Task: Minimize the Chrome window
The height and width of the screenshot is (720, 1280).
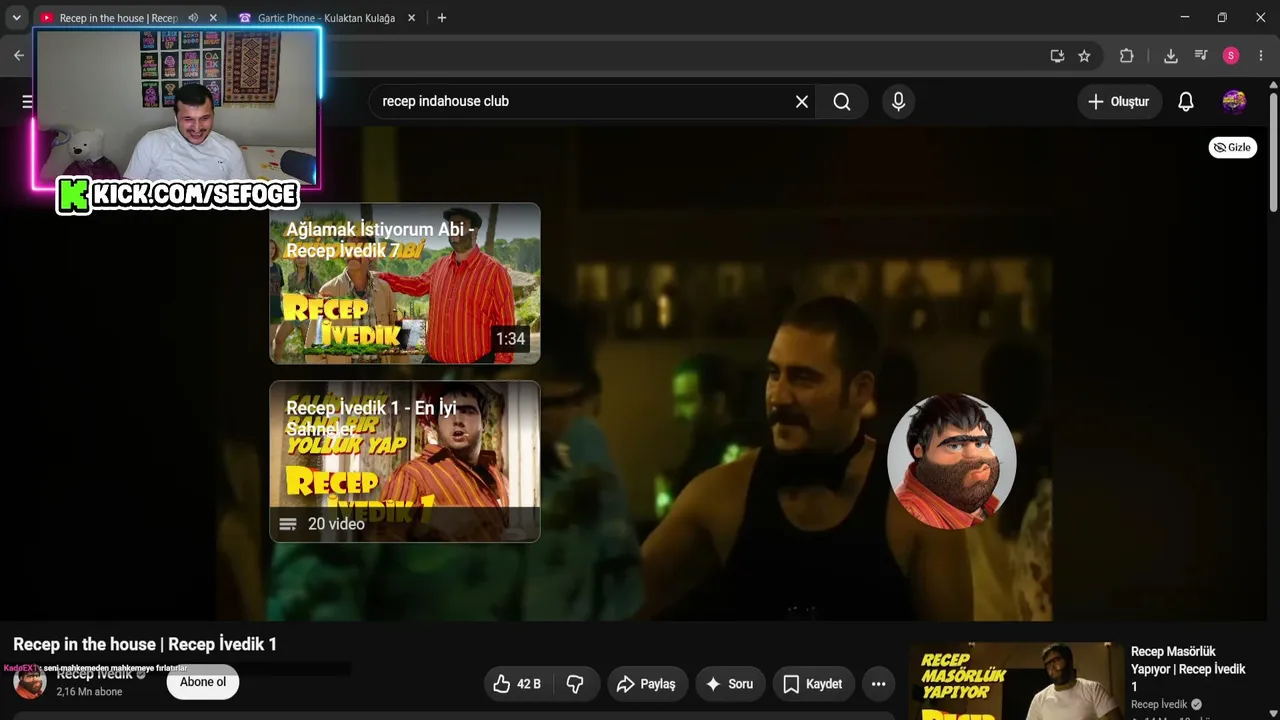Action: click(1185, 17)
